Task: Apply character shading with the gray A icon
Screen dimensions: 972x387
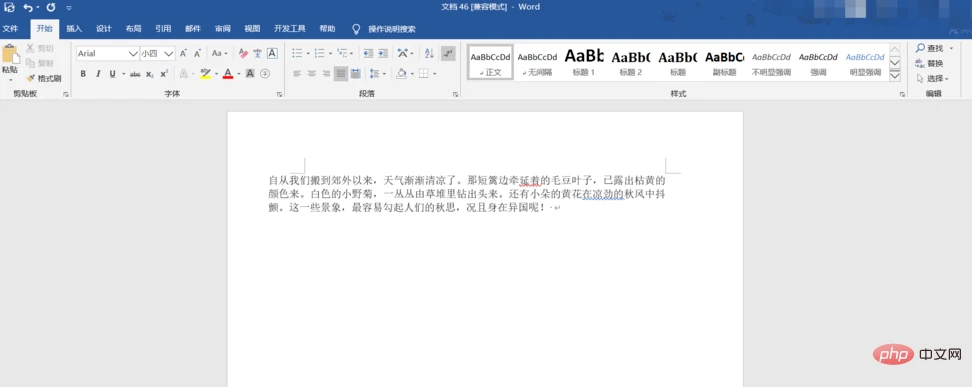Action: 250,74
